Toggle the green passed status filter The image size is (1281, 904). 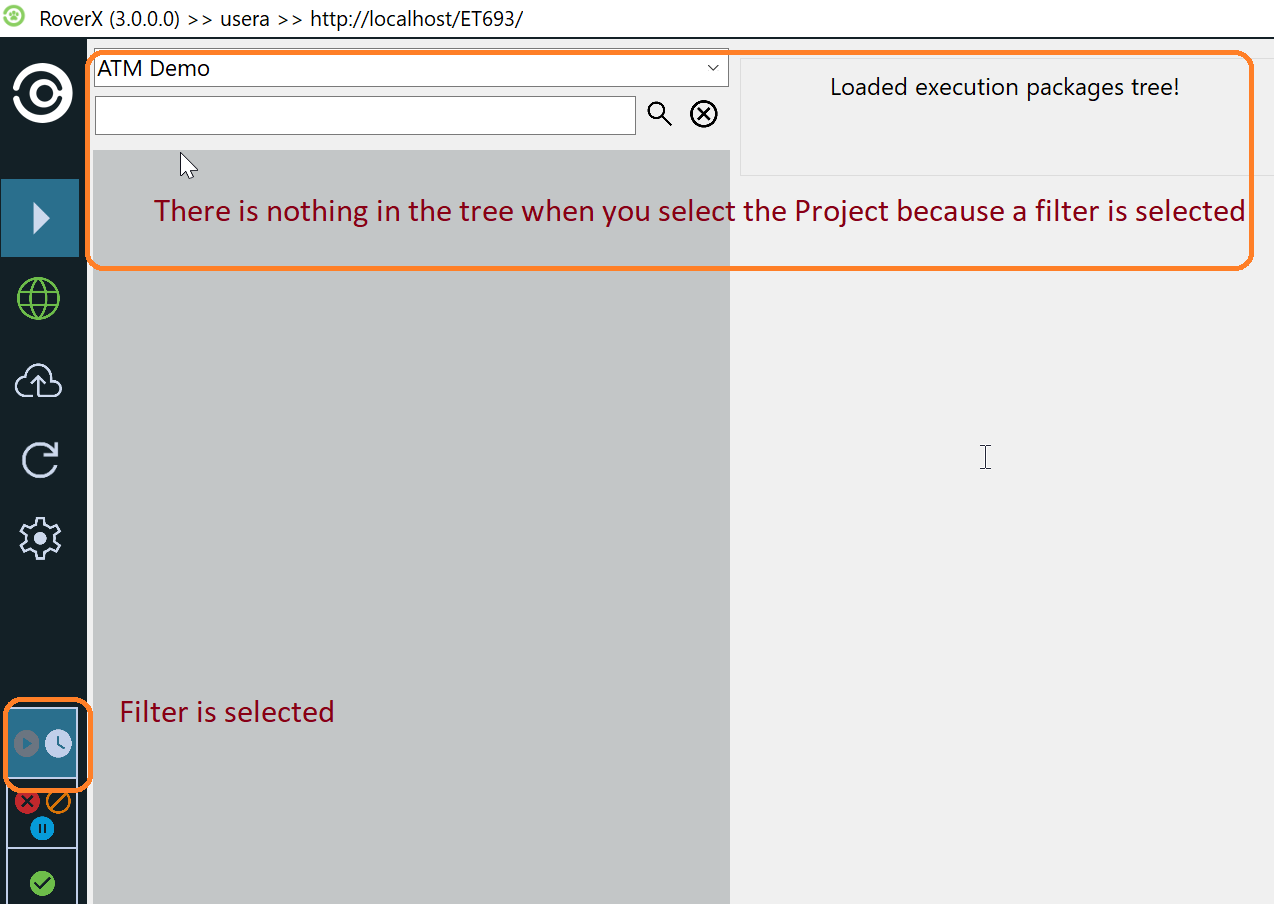tap(42, 883)
